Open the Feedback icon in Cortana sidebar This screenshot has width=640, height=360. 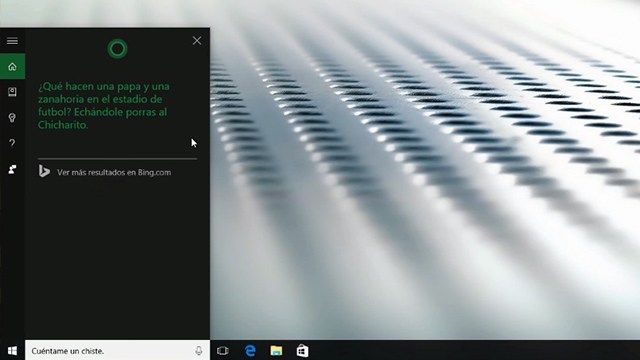coord(12,169)
